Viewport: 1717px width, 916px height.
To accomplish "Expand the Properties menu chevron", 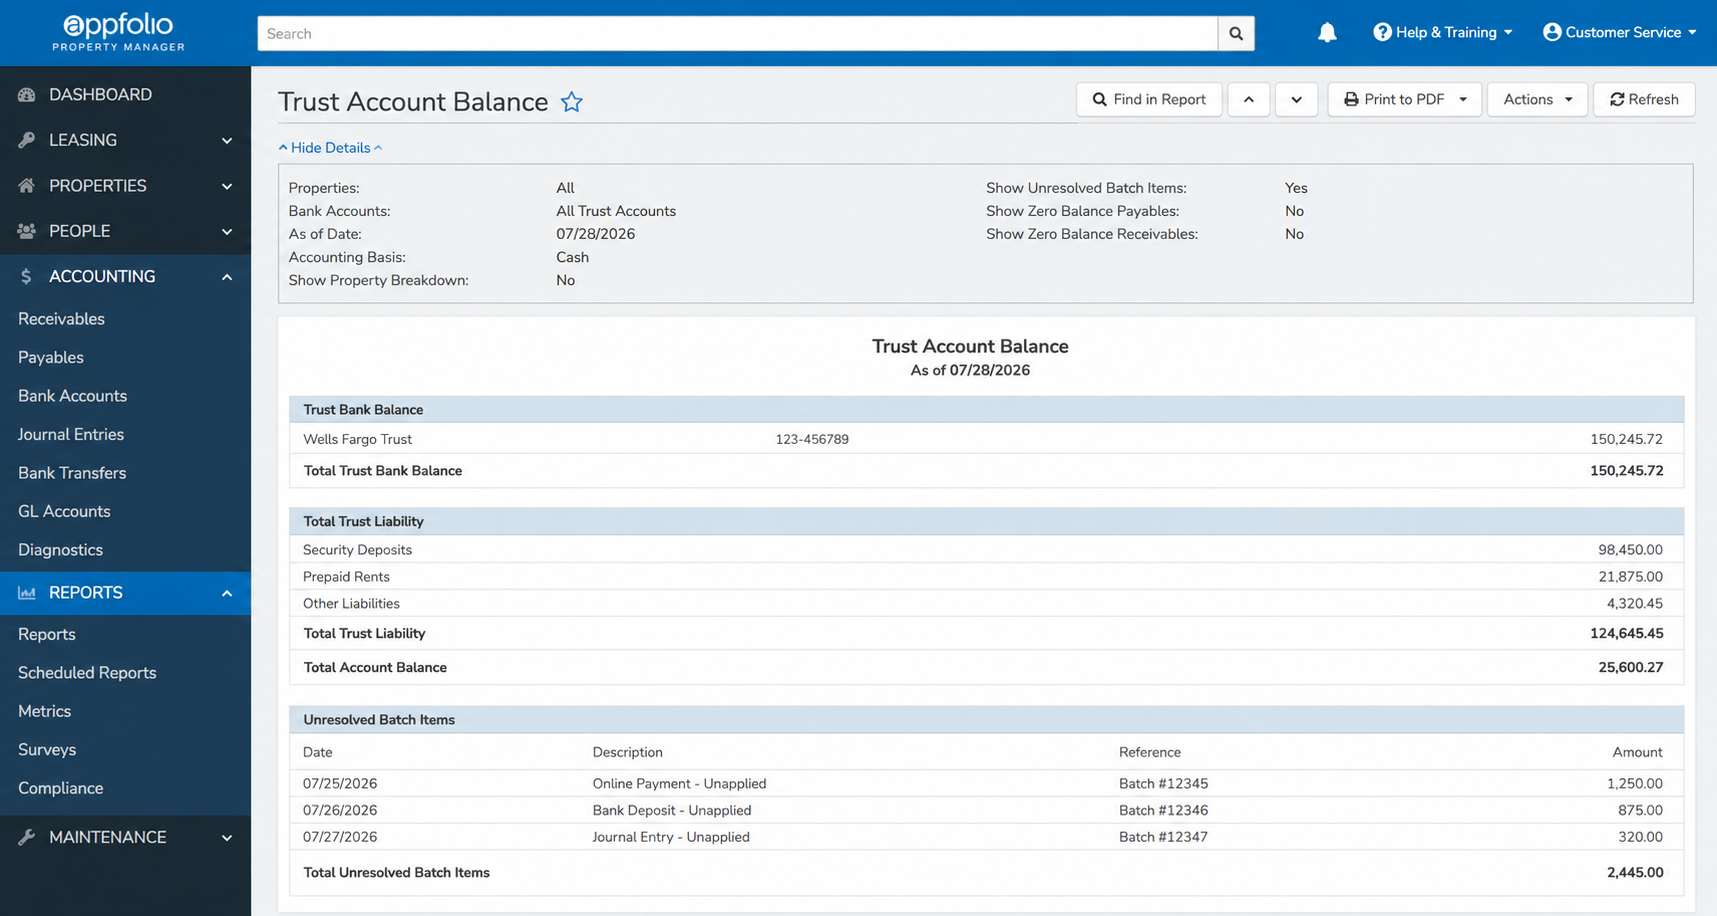I will (227, 186).
